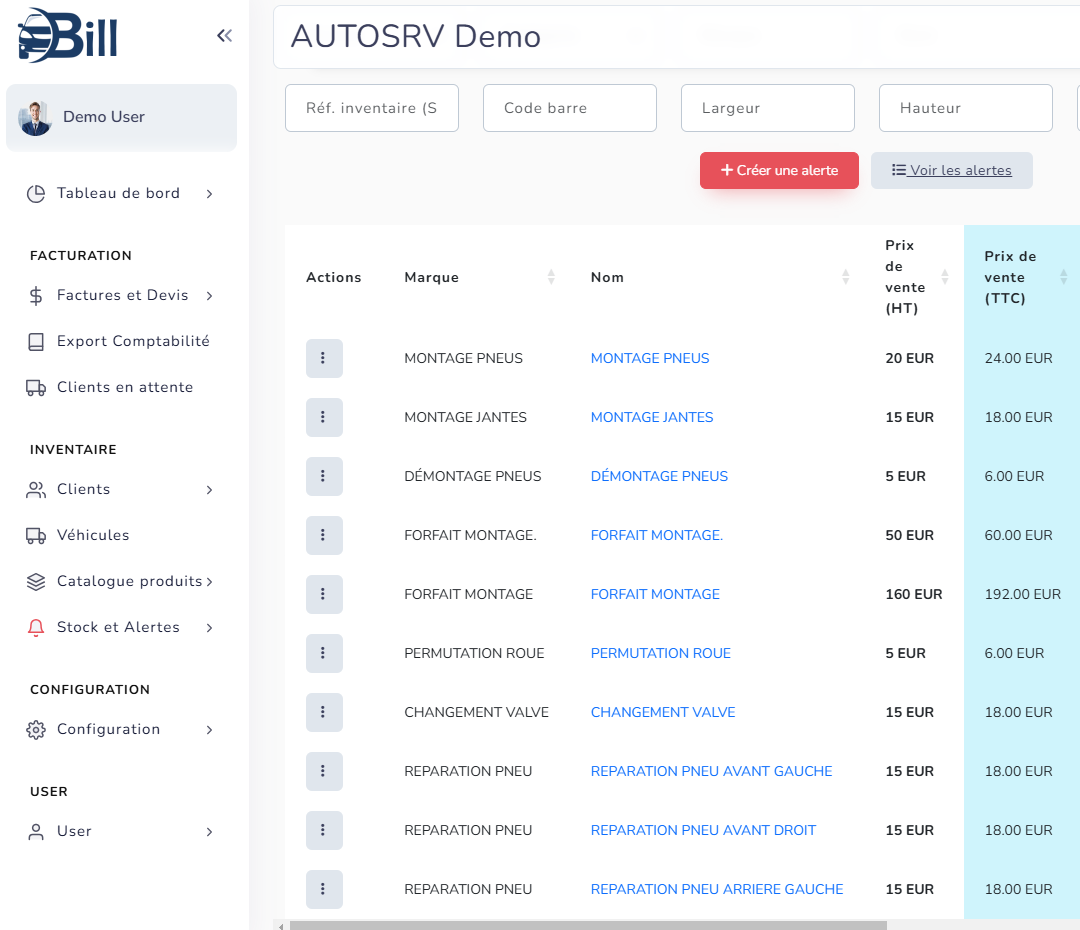This screenshot has width=1080, height=930.
Task: Open DÉMONTAGE PNEUS product link
Action: coord(659,476)
